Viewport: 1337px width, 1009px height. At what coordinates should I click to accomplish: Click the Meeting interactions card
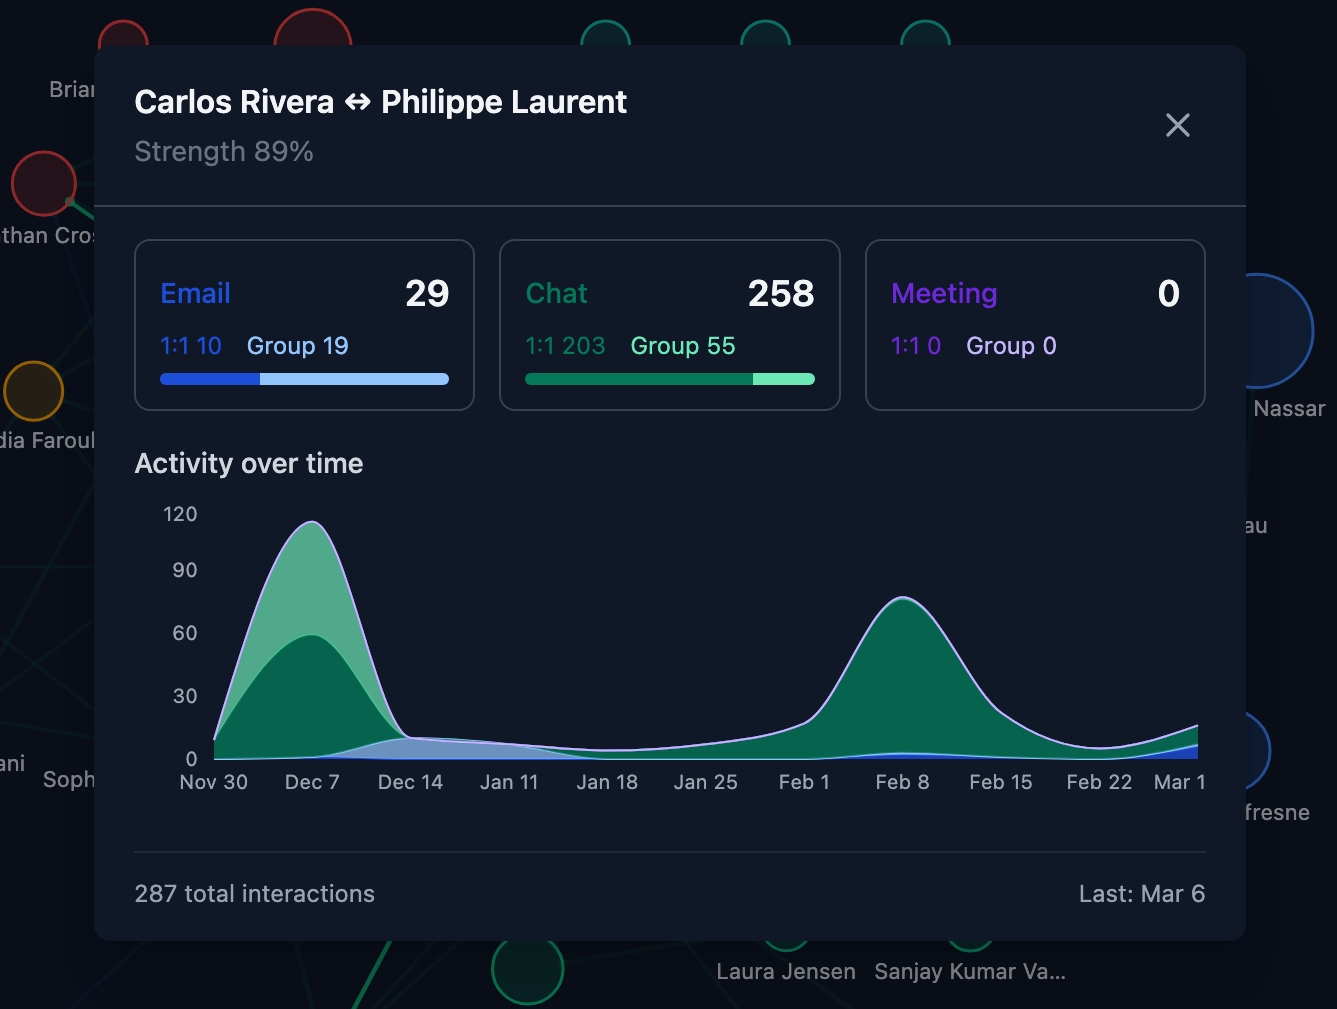(x=1034, y=324)
